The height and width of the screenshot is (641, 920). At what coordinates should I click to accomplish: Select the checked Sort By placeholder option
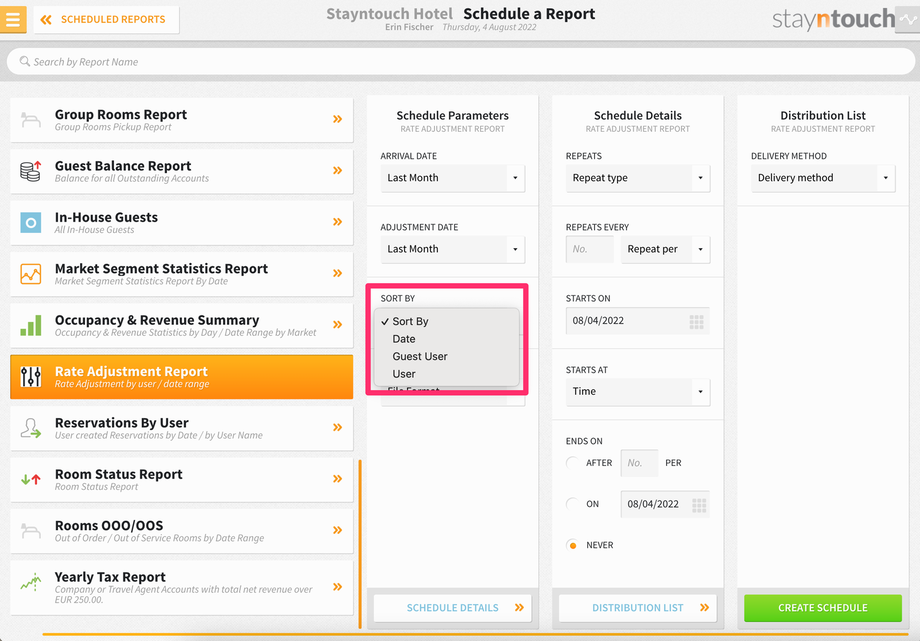[447, 321]
